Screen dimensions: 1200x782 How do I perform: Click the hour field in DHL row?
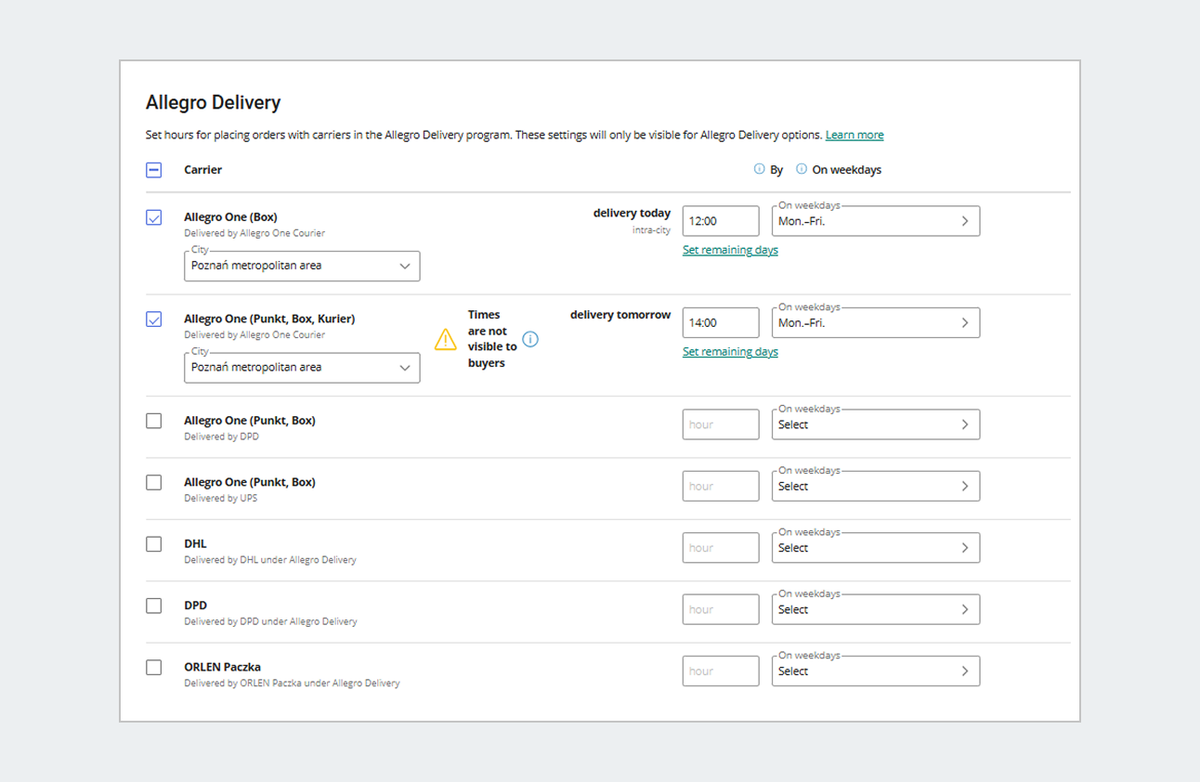pyautogui.click(x=720, y=548)
